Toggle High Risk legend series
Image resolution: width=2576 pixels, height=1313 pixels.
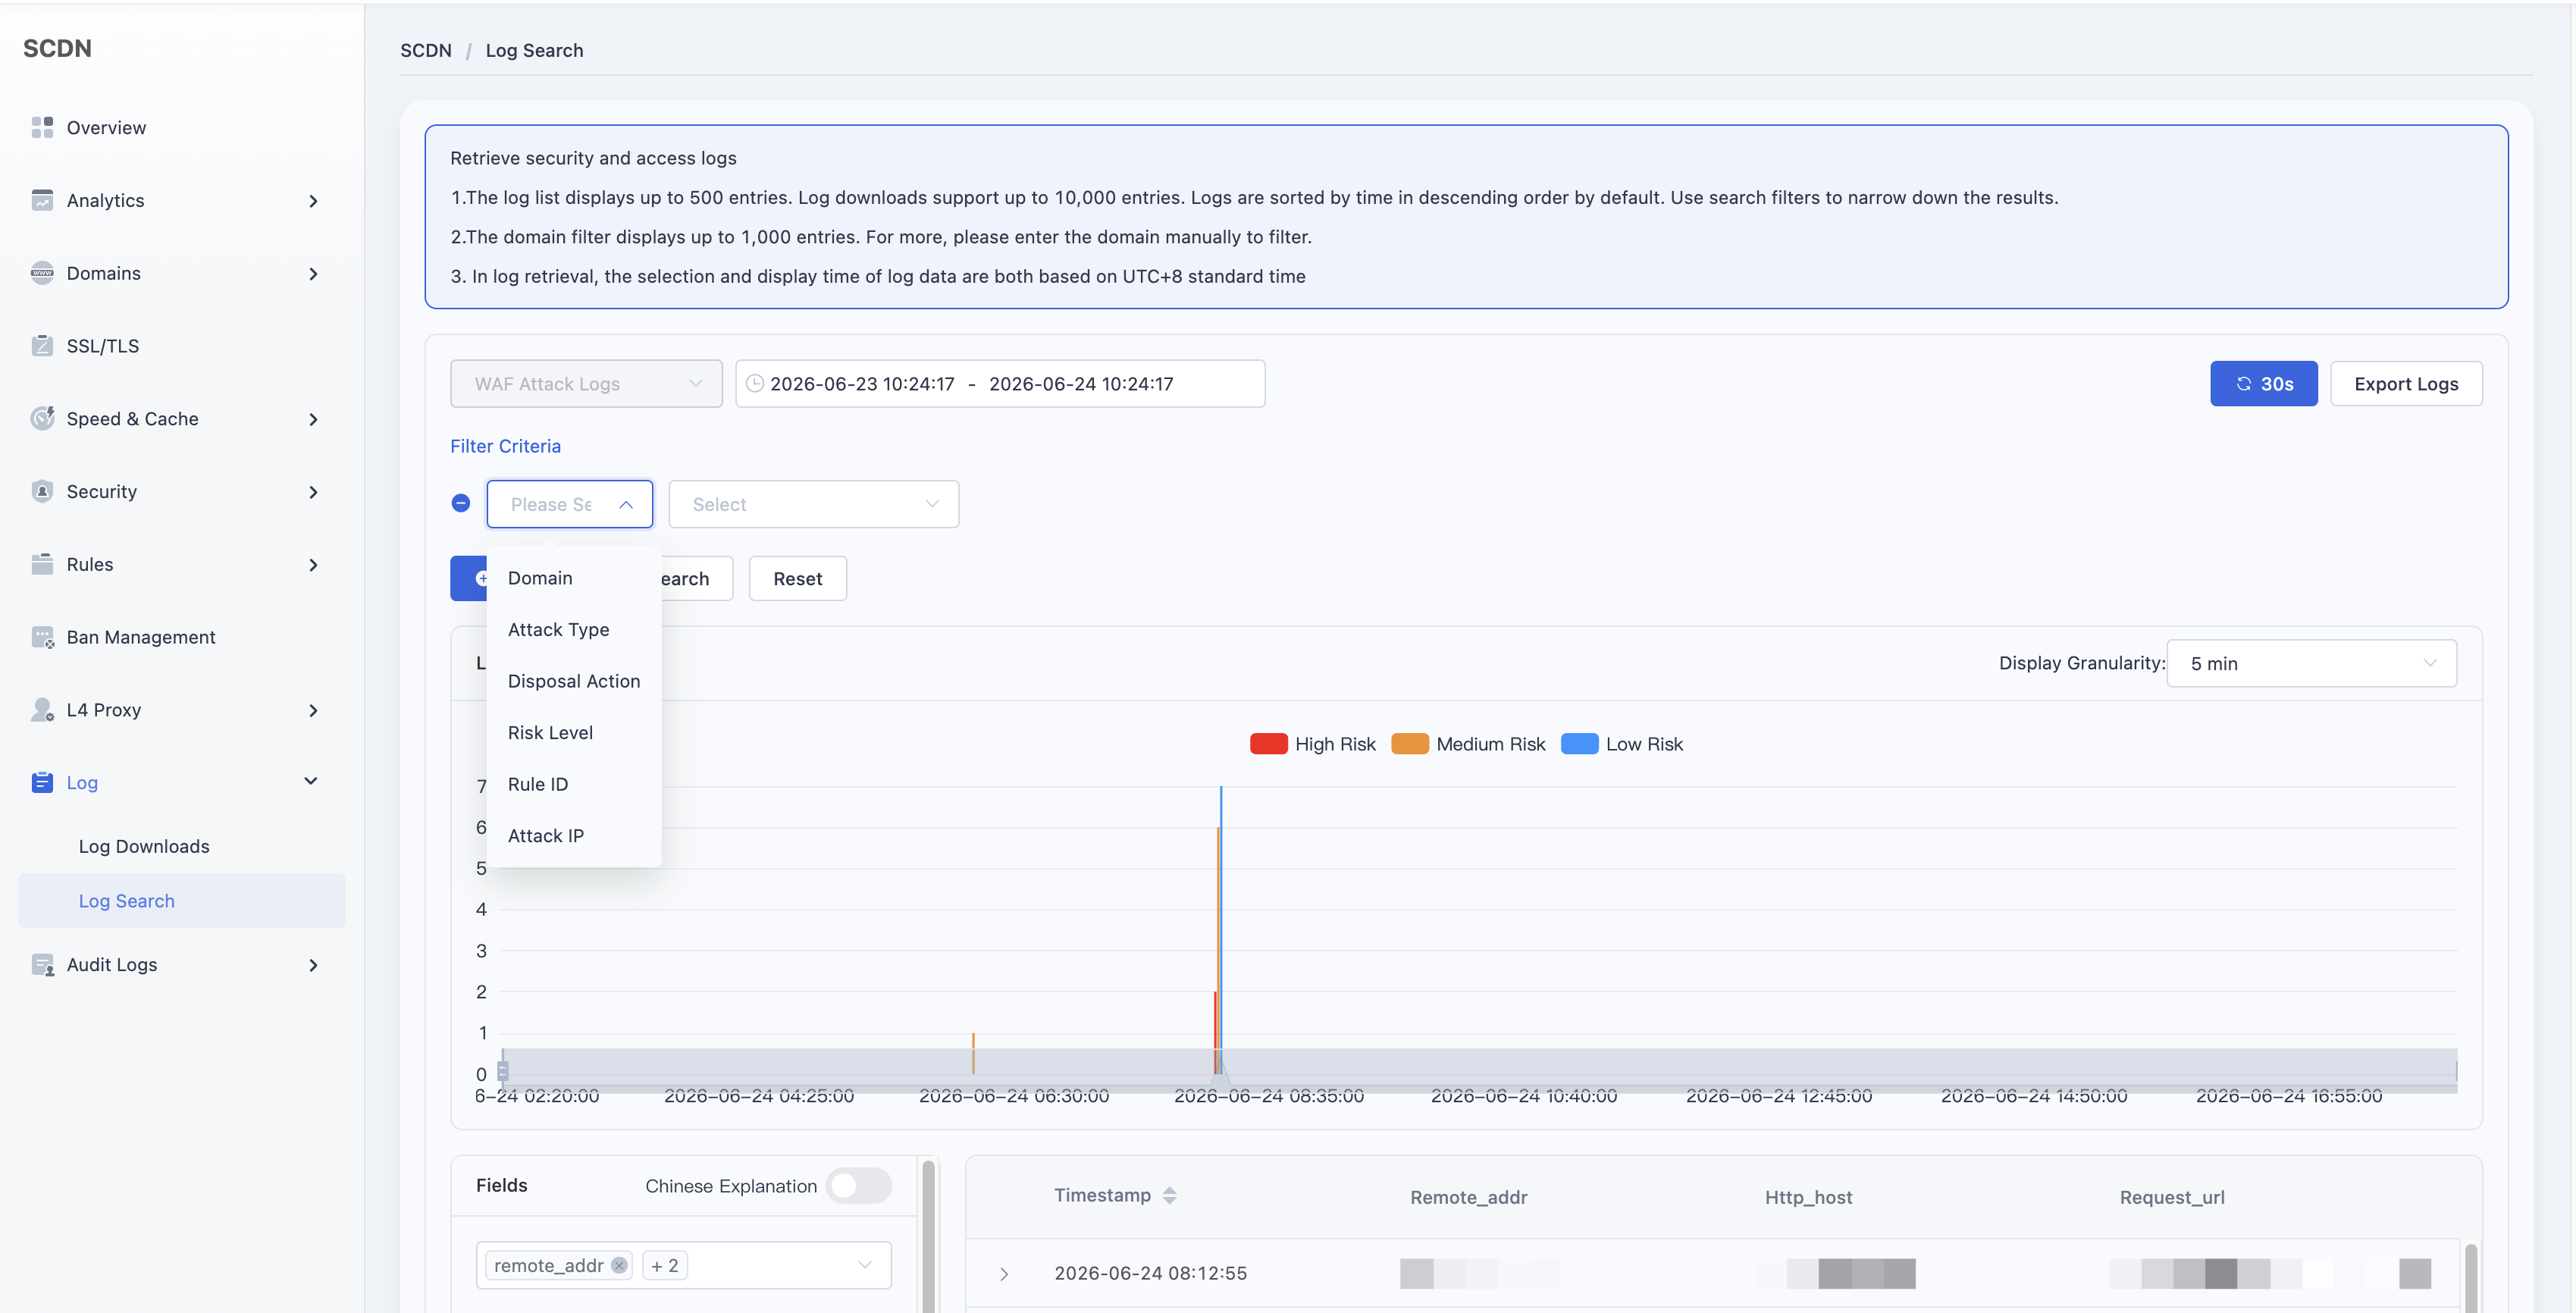point(1312,743)
